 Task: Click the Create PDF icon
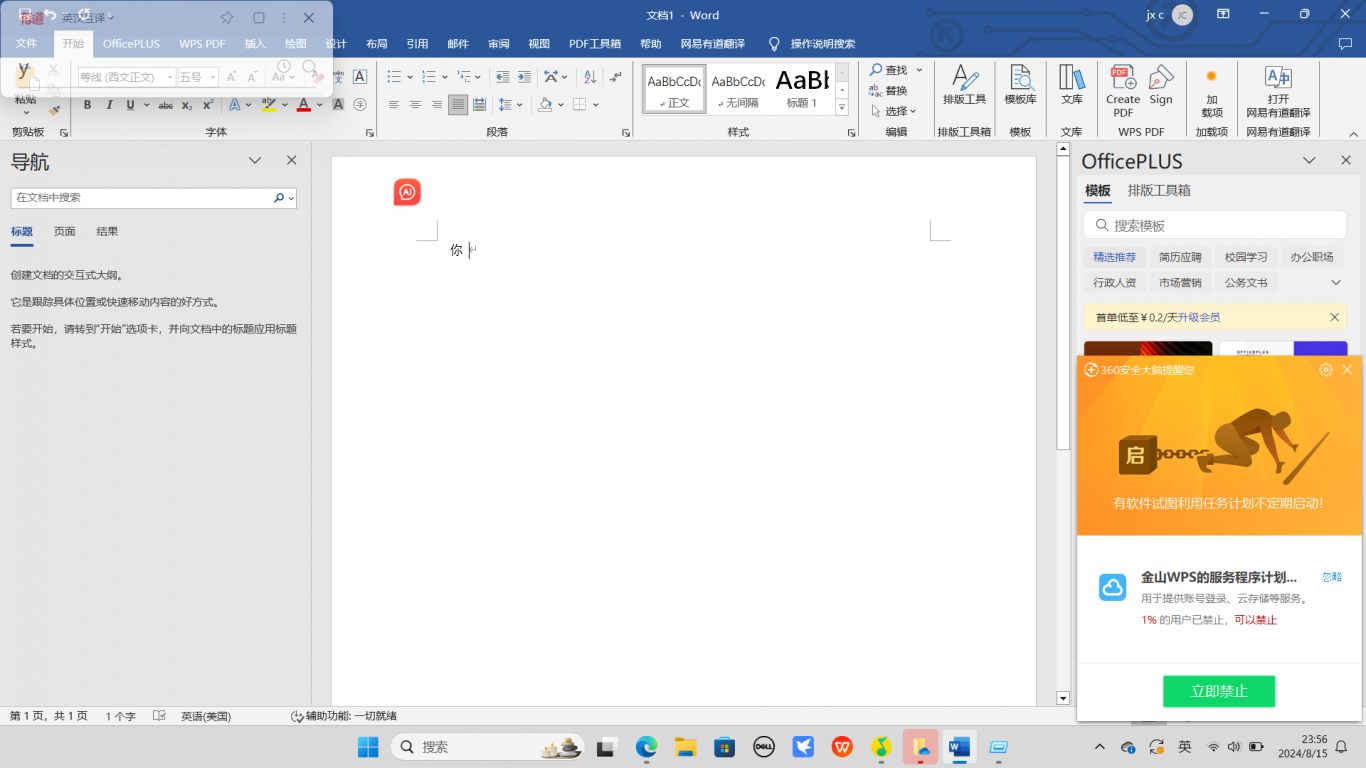(1123, 91)
